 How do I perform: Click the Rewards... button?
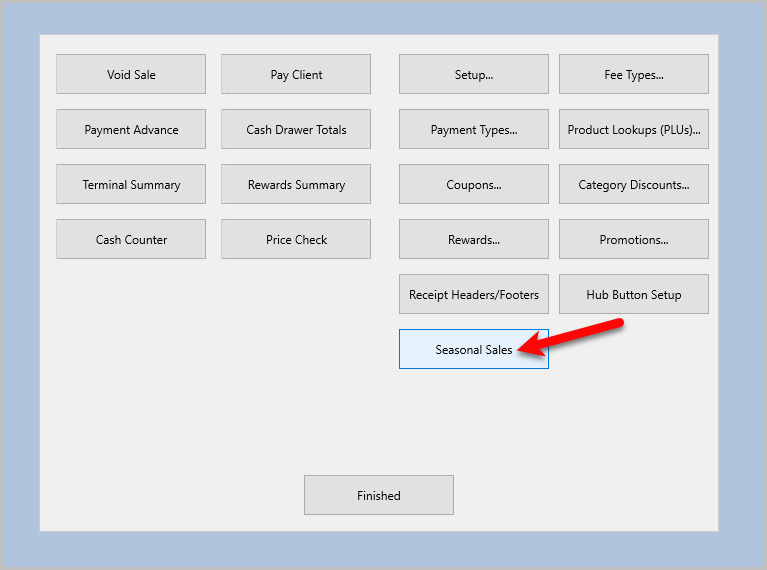pos(474,239)
